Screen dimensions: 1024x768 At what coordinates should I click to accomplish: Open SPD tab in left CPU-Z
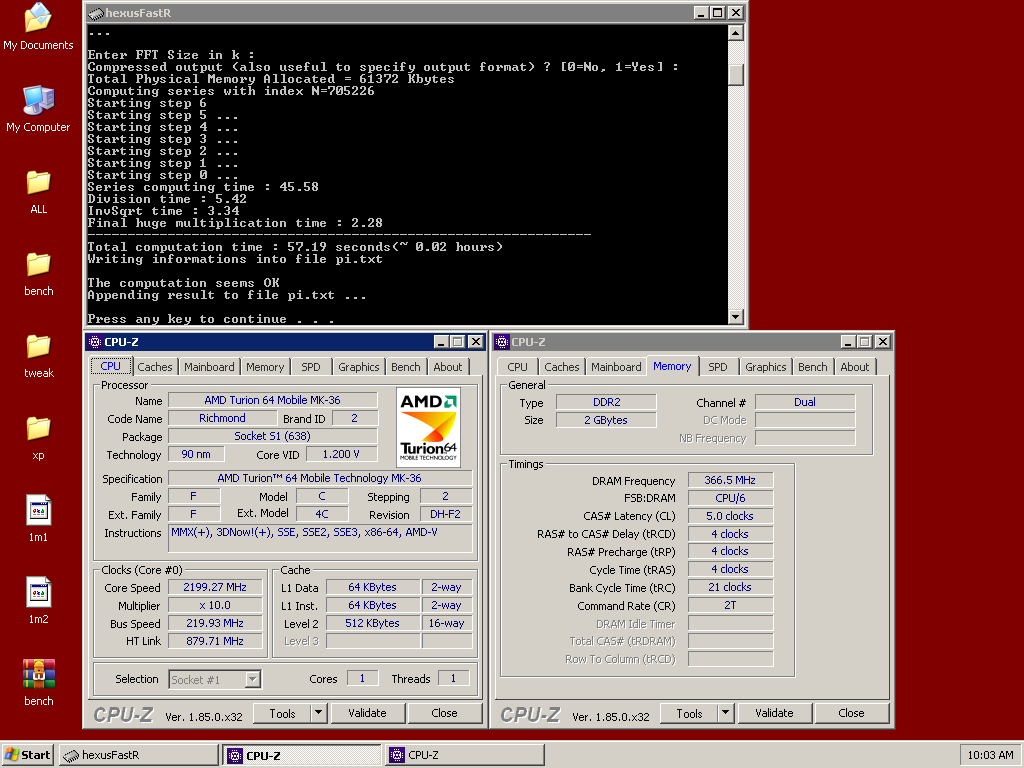311,367
